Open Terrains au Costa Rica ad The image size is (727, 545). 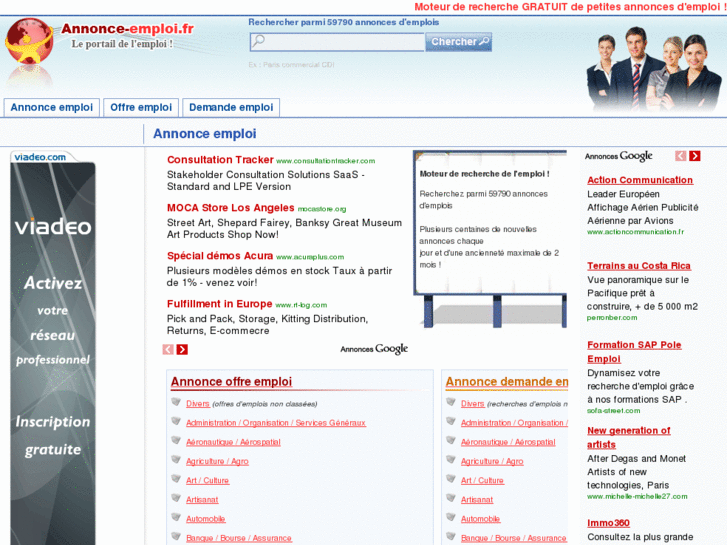639,266
